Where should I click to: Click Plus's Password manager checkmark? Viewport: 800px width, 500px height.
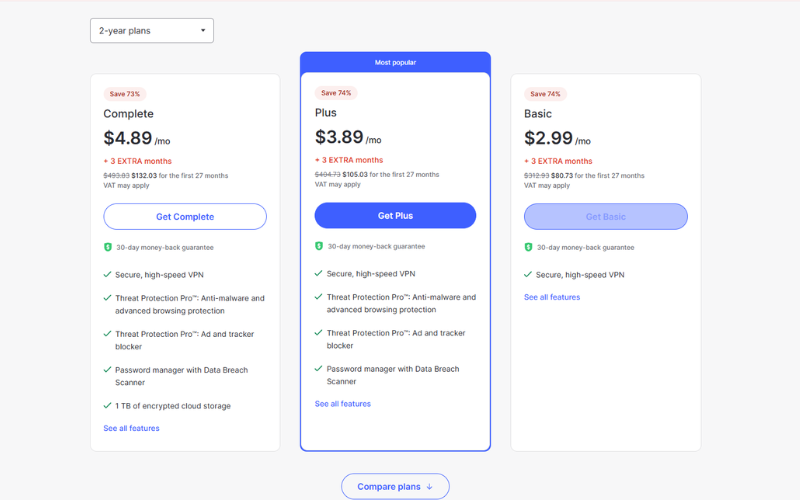pos(318,368)
